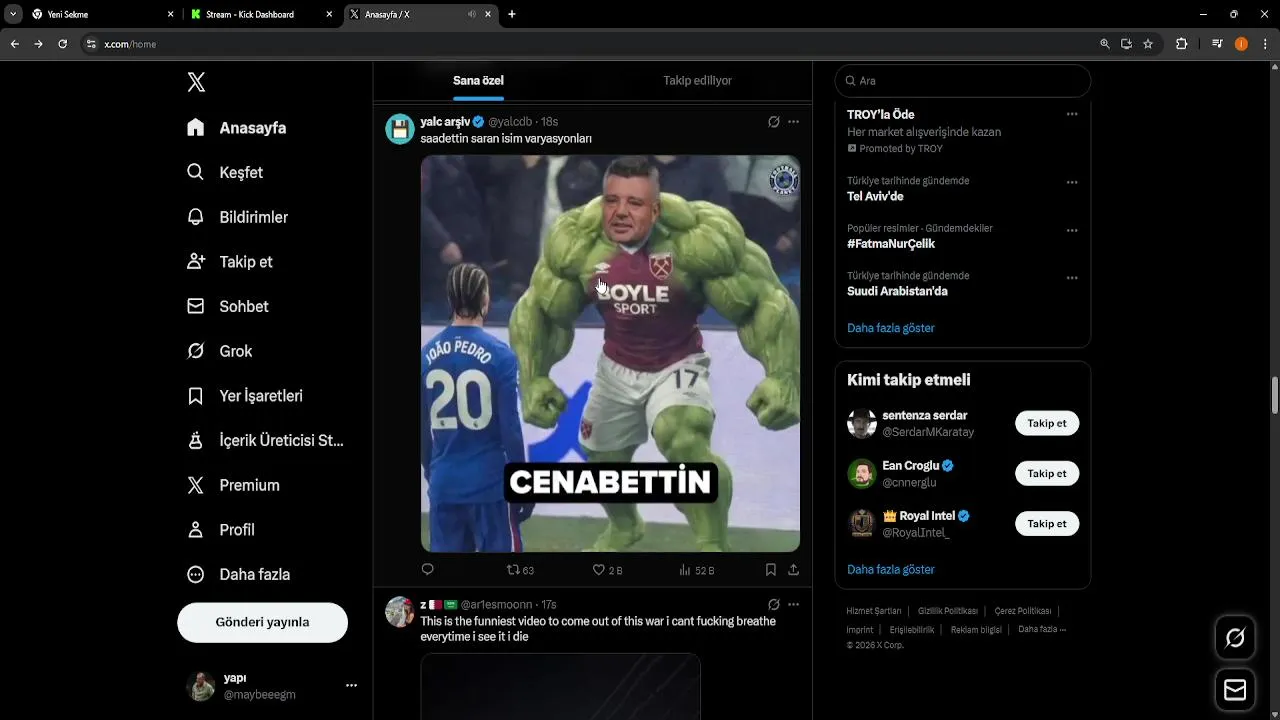Open ar1esmoonn profile avatar
The image size is (1280, 720).
400,612
